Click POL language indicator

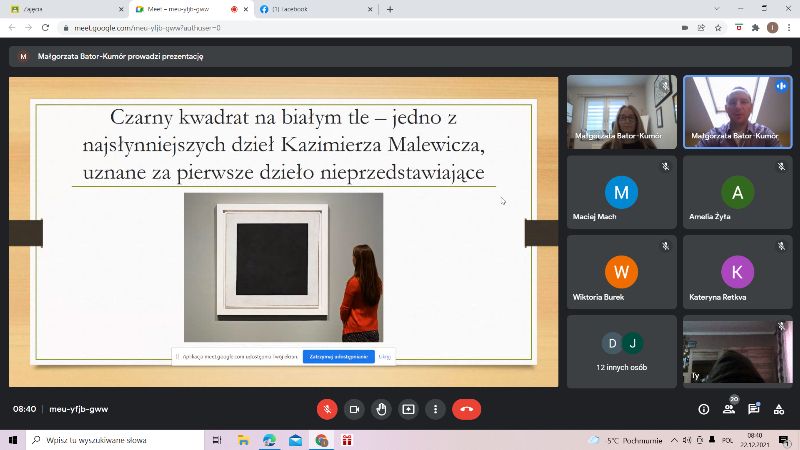point(728,440)
